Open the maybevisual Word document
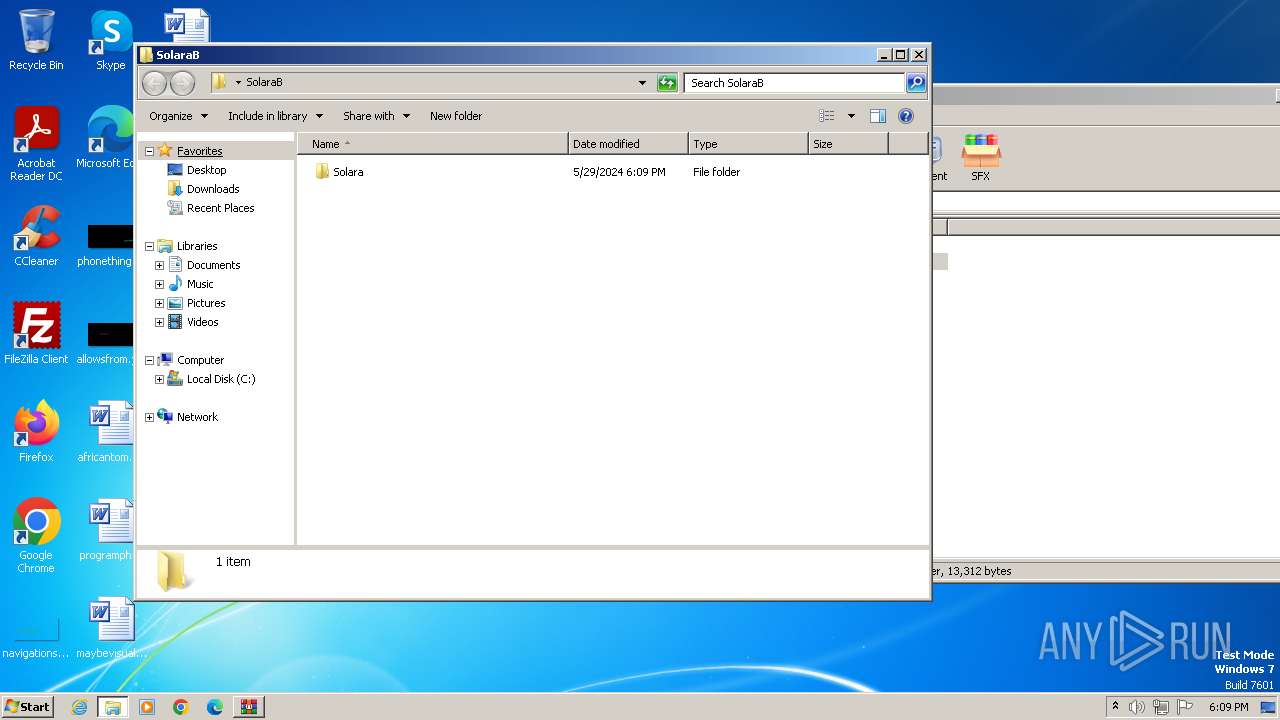This screenshot has width=1280, height=720. pos(110,628)
